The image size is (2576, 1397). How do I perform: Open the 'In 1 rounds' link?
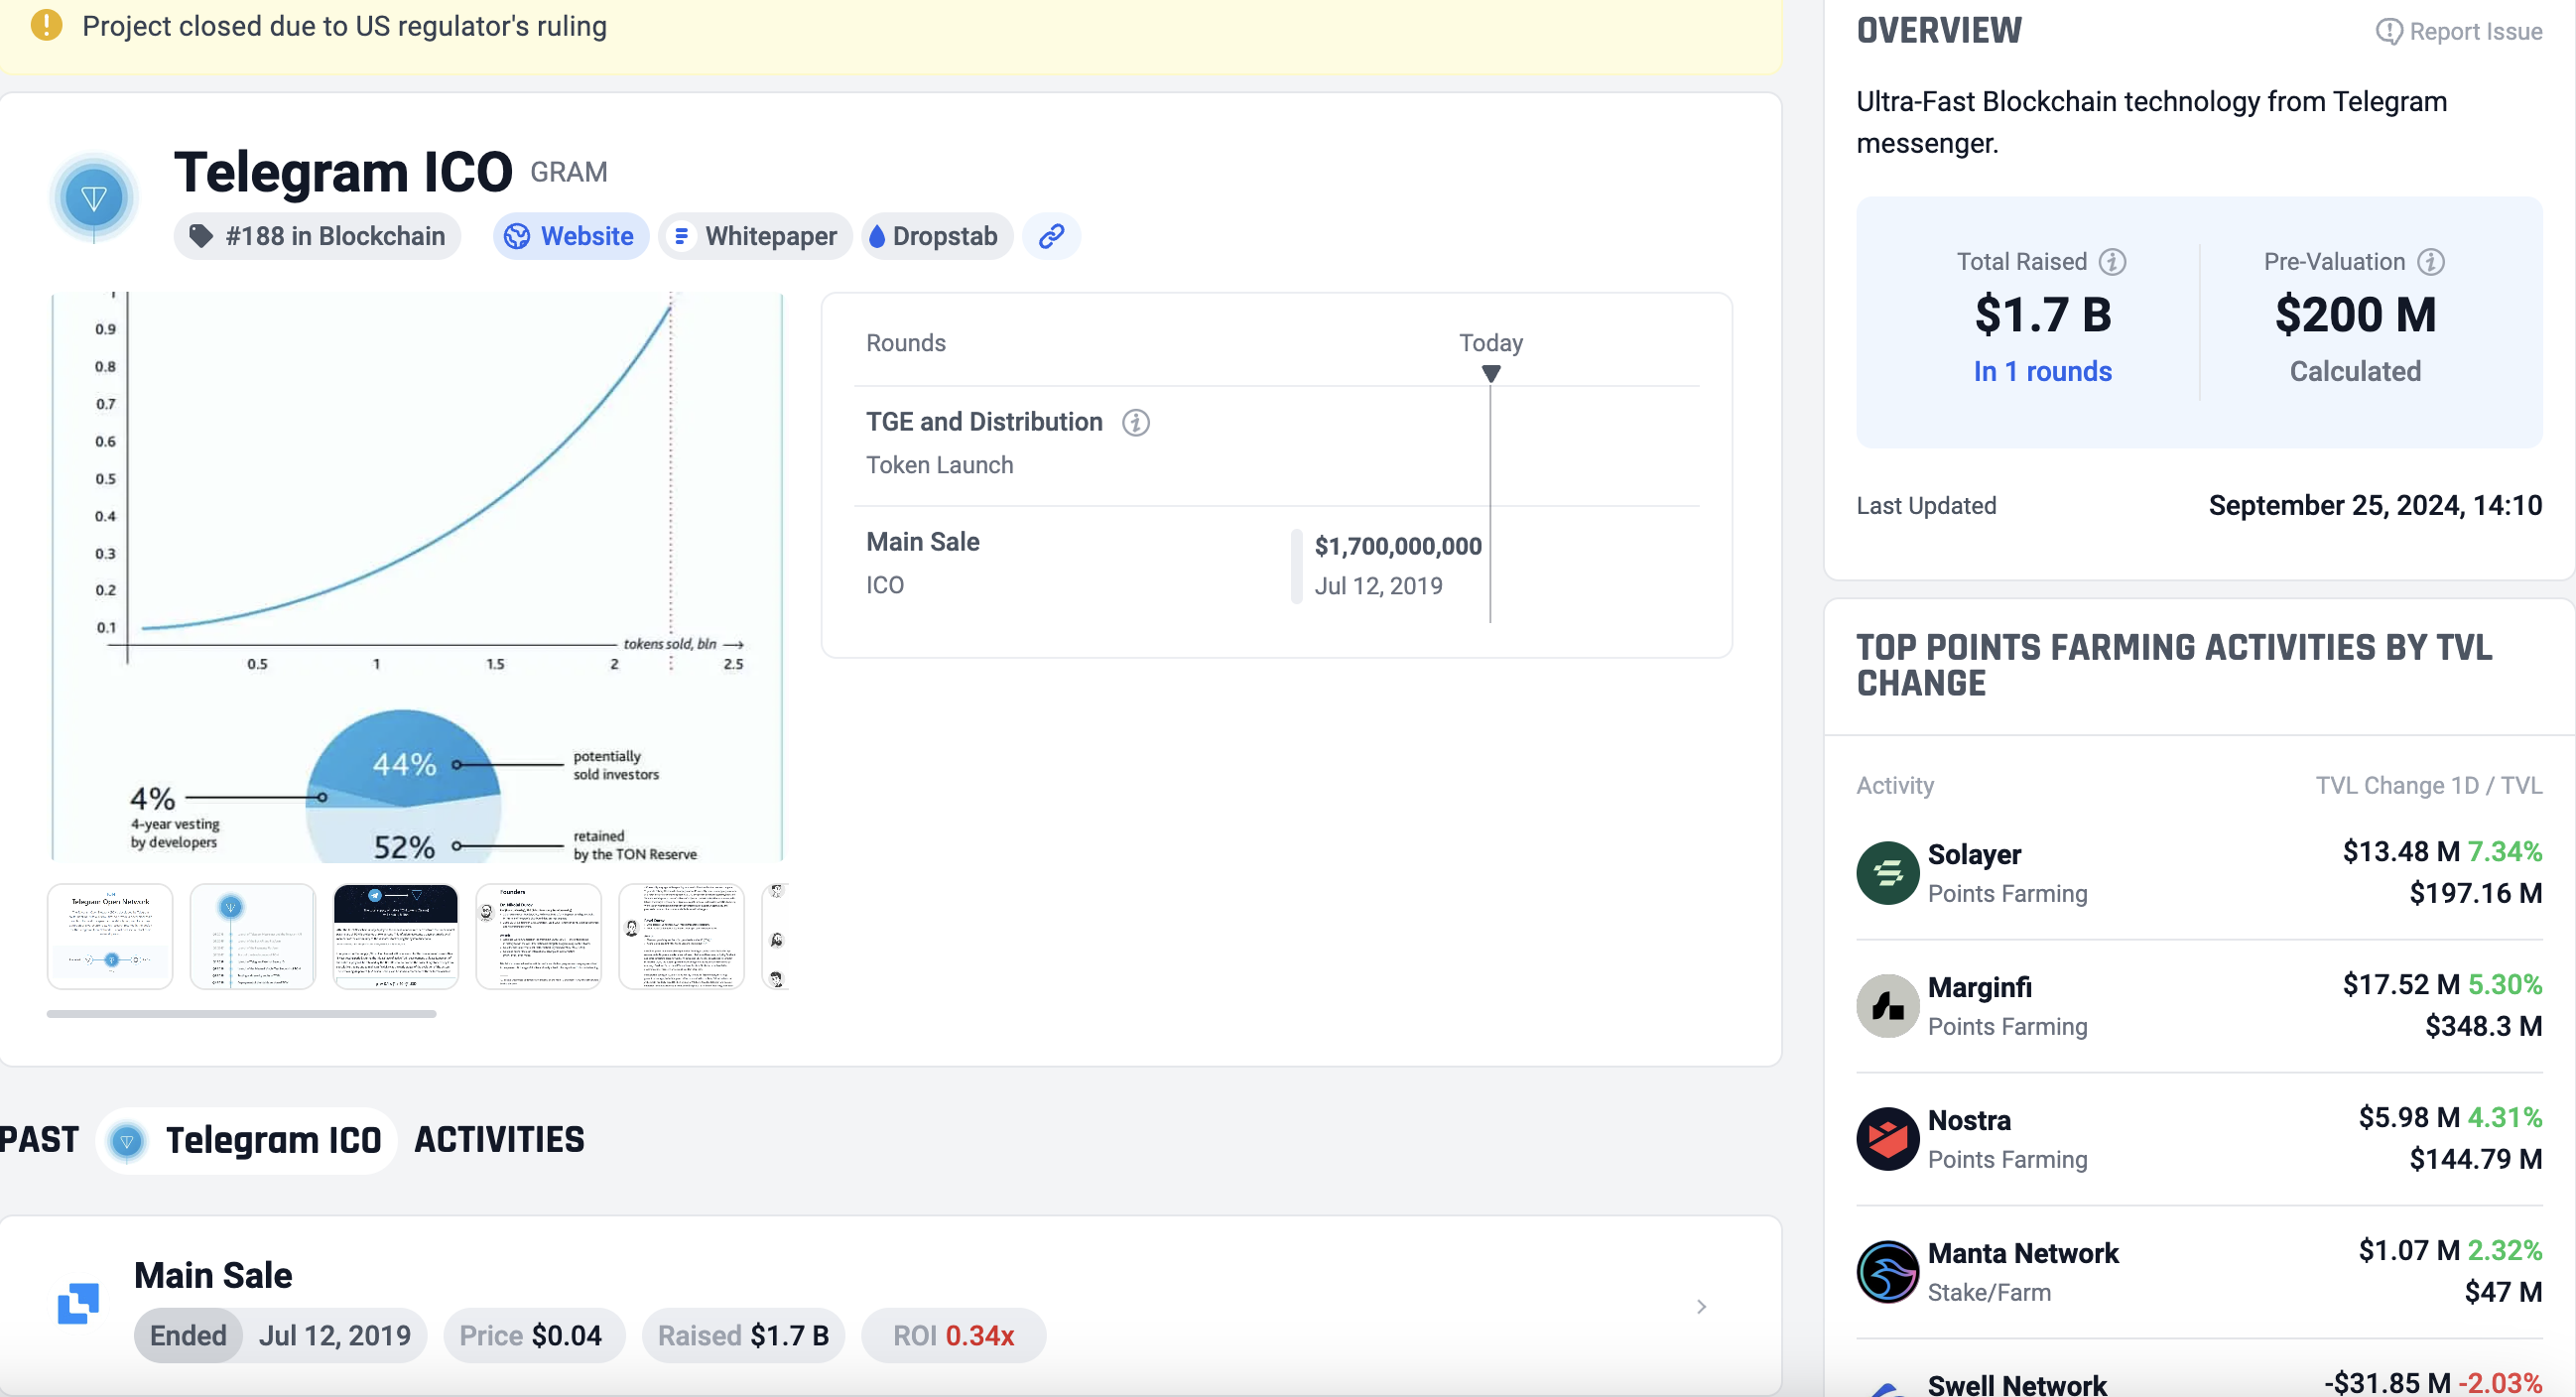click(x=2042, y=371)
